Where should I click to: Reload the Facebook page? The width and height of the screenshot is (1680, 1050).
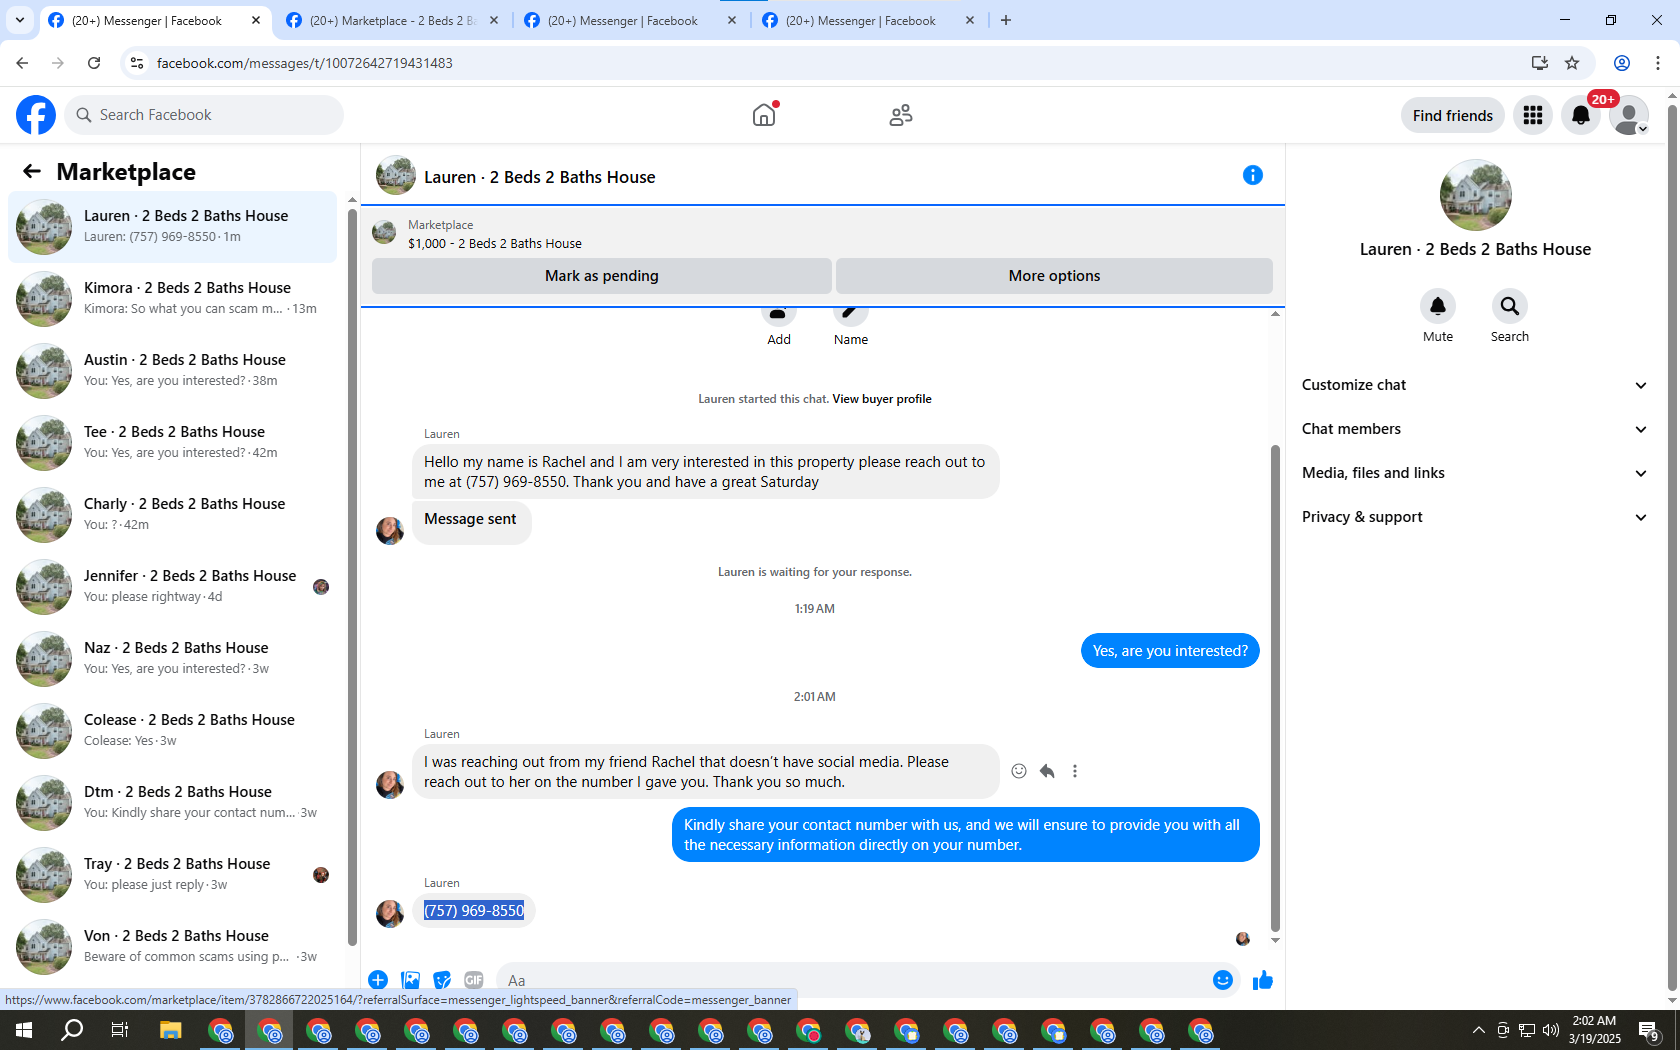click(94, 63)
